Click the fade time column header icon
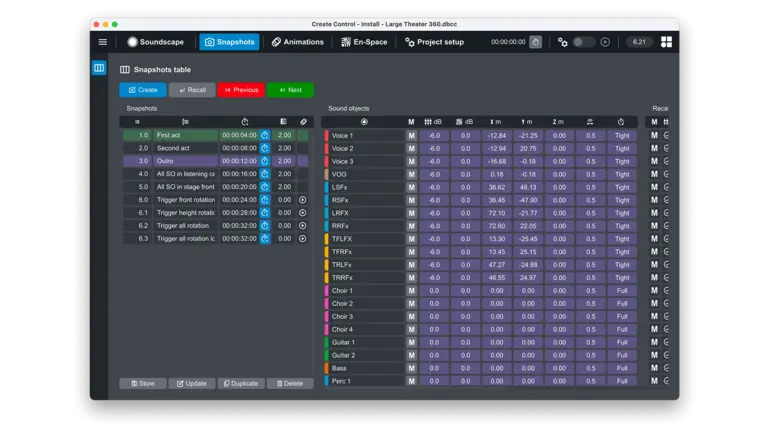 click(x=284, y=122)
